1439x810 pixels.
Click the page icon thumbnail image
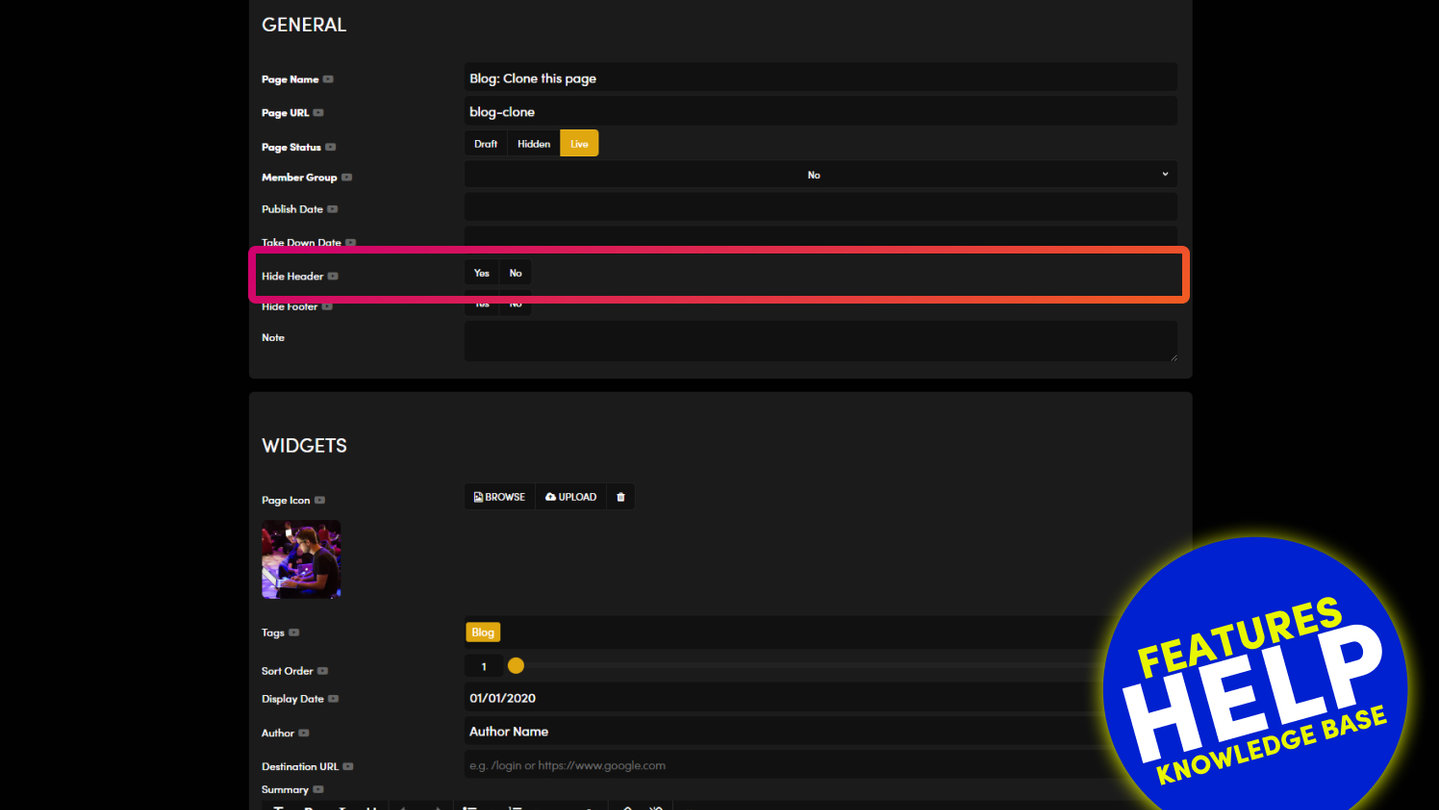(x=301, y=559)
